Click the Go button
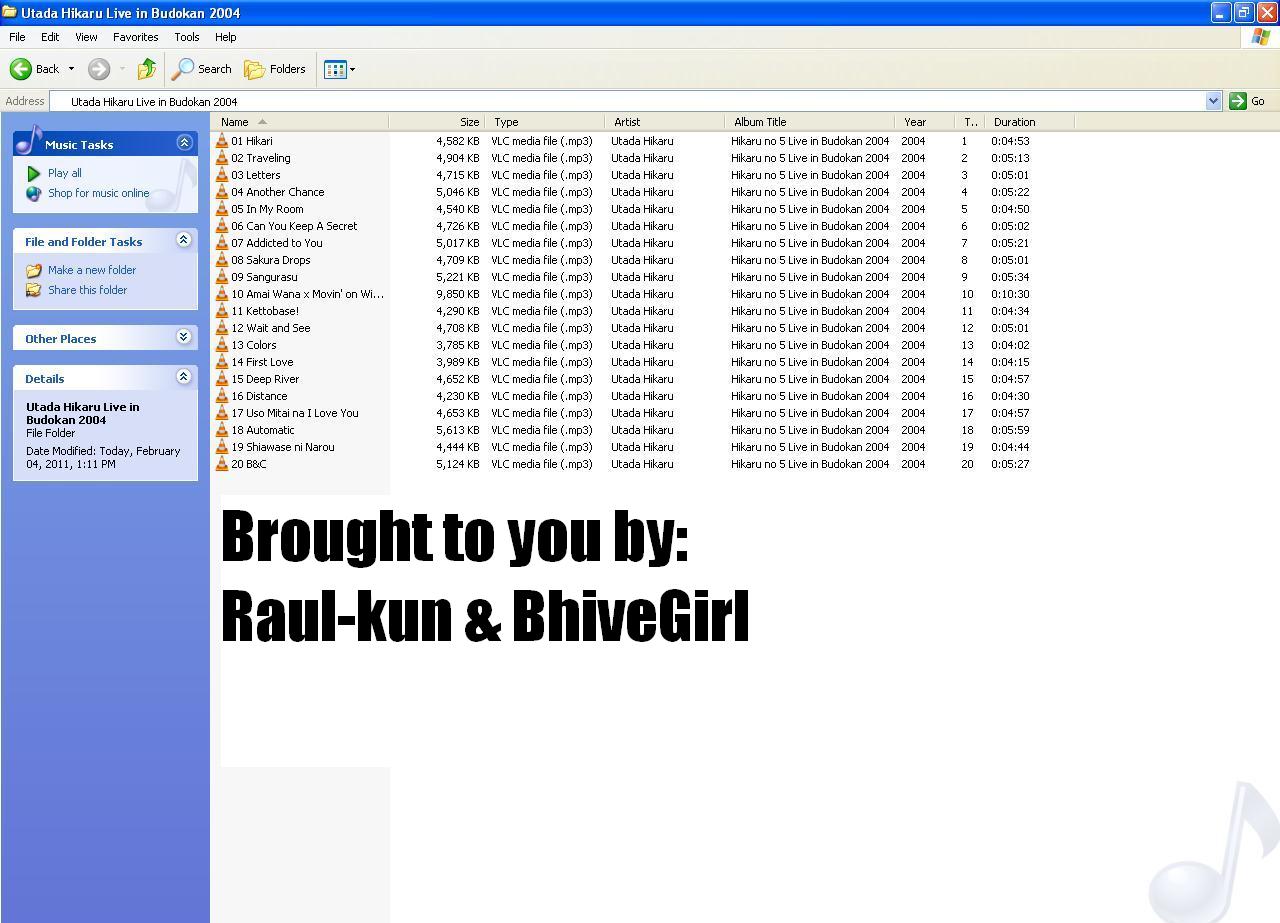Screen dimensions: 1280x923 click(1247, 101)
